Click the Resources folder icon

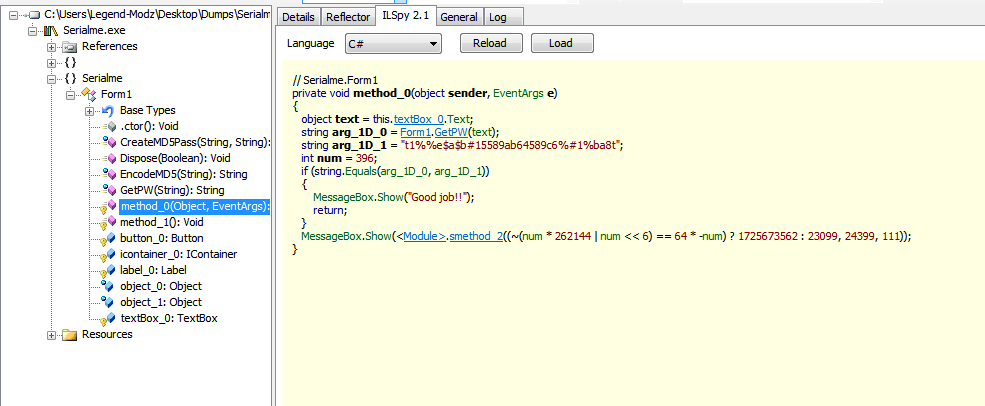[x=69, y=335]
